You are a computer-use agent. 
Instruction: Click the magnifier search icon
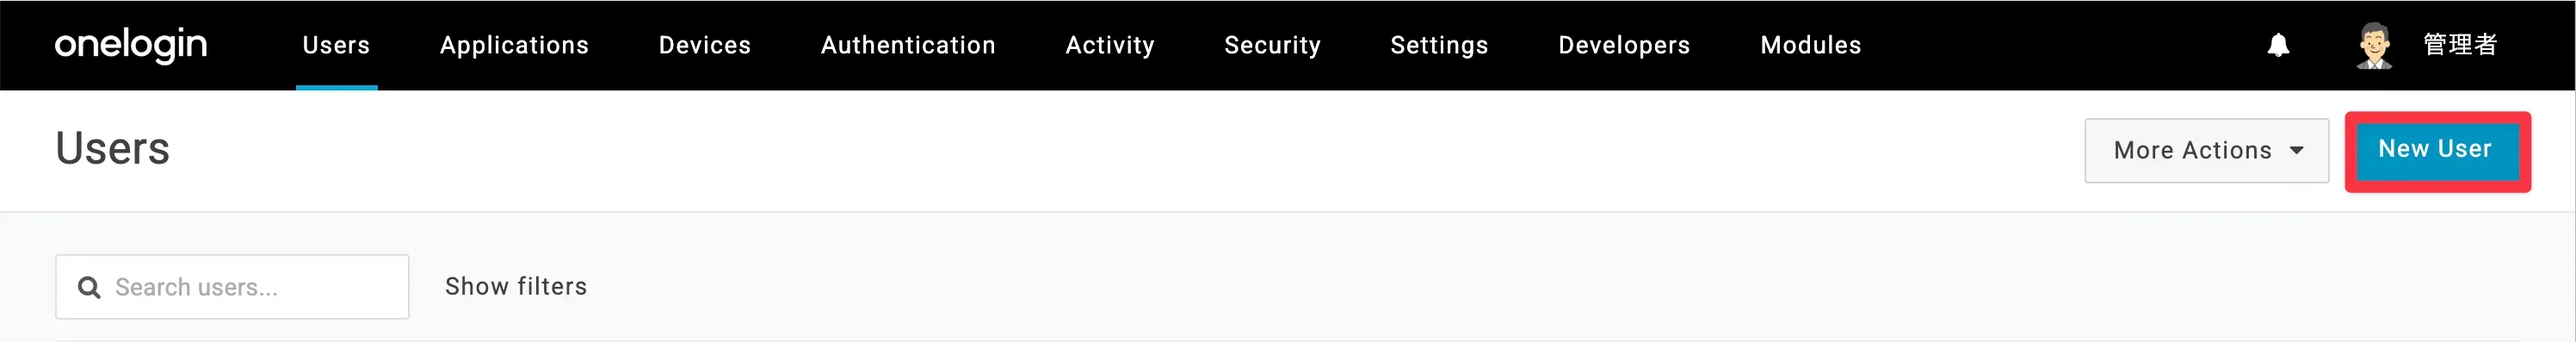(x=89, y=287)
